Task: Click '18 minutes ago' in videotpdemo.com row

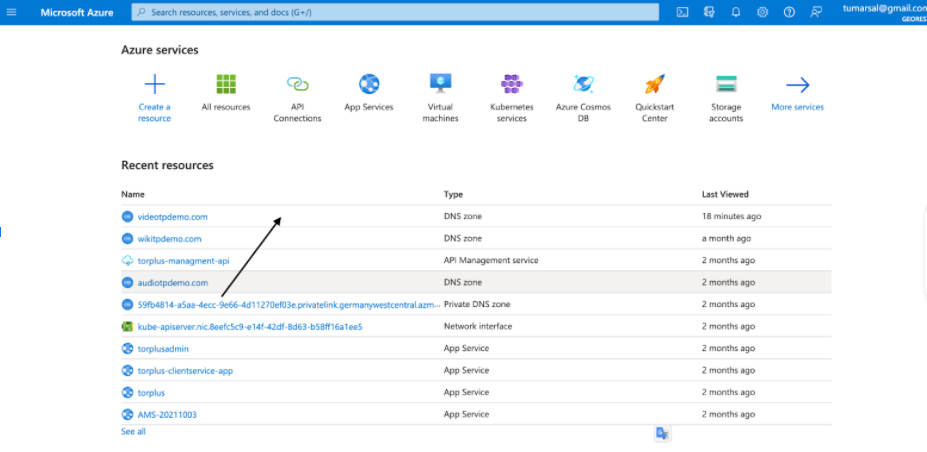Action: coord(731,217)
